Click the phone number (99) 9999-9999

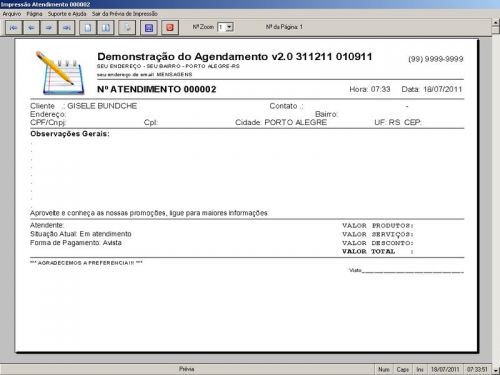436,59
